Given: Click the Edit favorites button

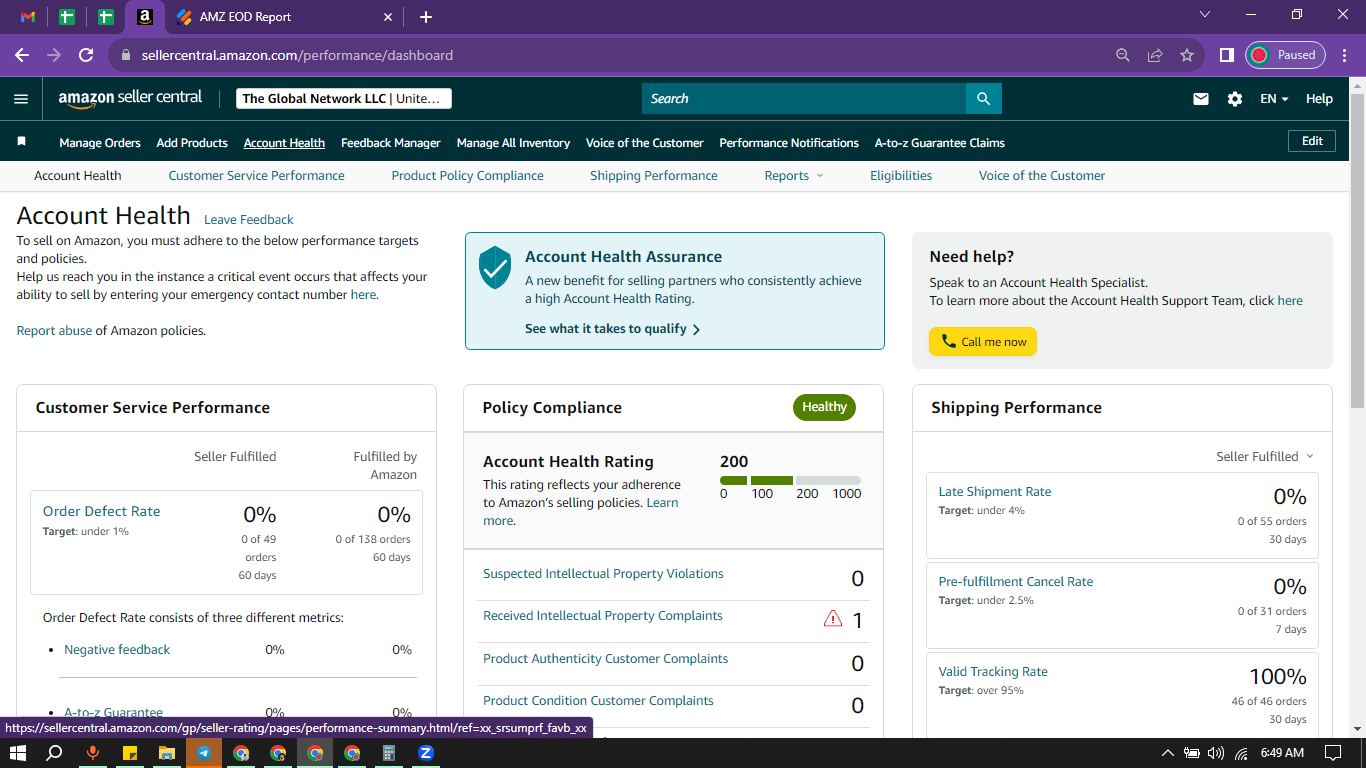Looking at the screenshot, I should tap(1312, 142).
